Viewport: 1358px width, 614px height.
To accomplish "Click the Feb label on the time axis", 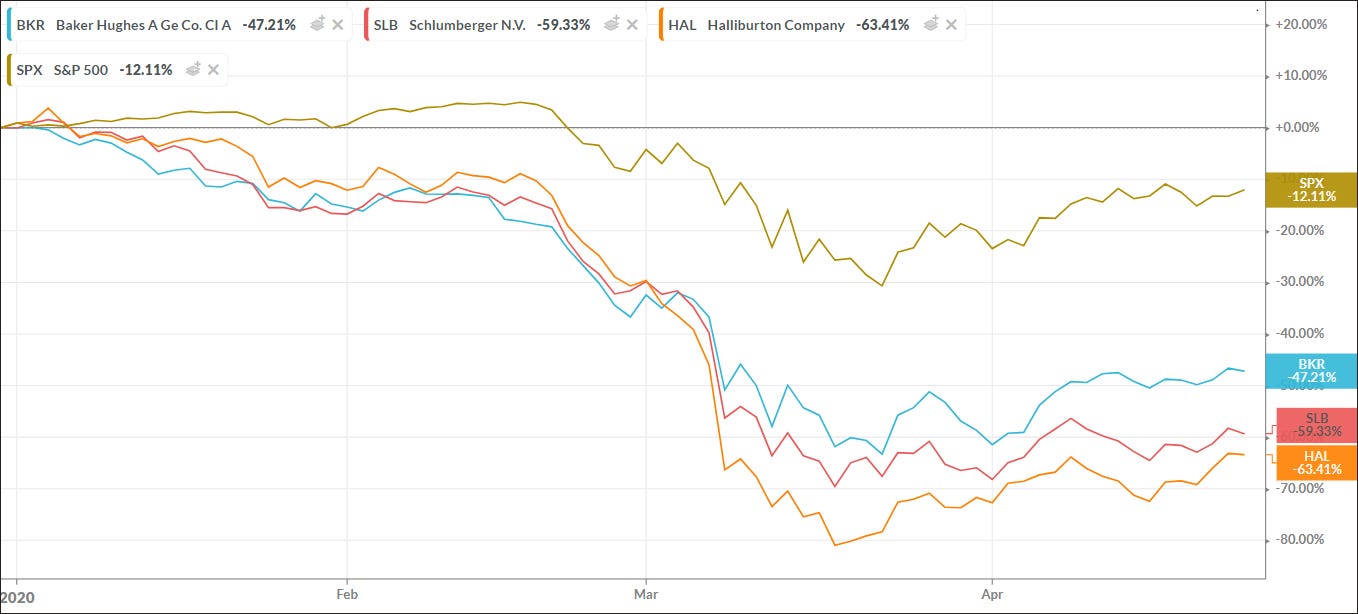I will 346,593.
